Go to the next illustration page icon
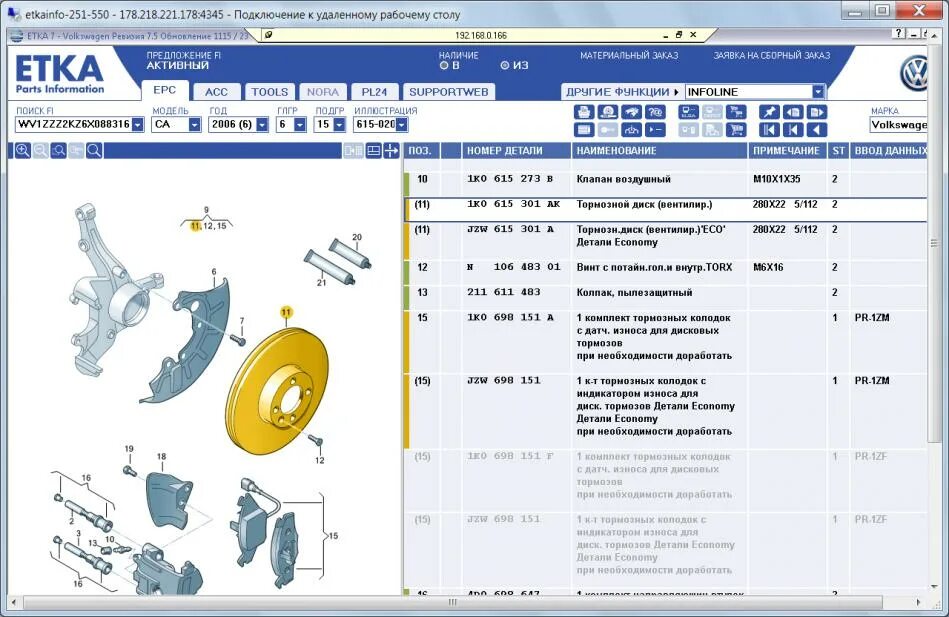 817,112
